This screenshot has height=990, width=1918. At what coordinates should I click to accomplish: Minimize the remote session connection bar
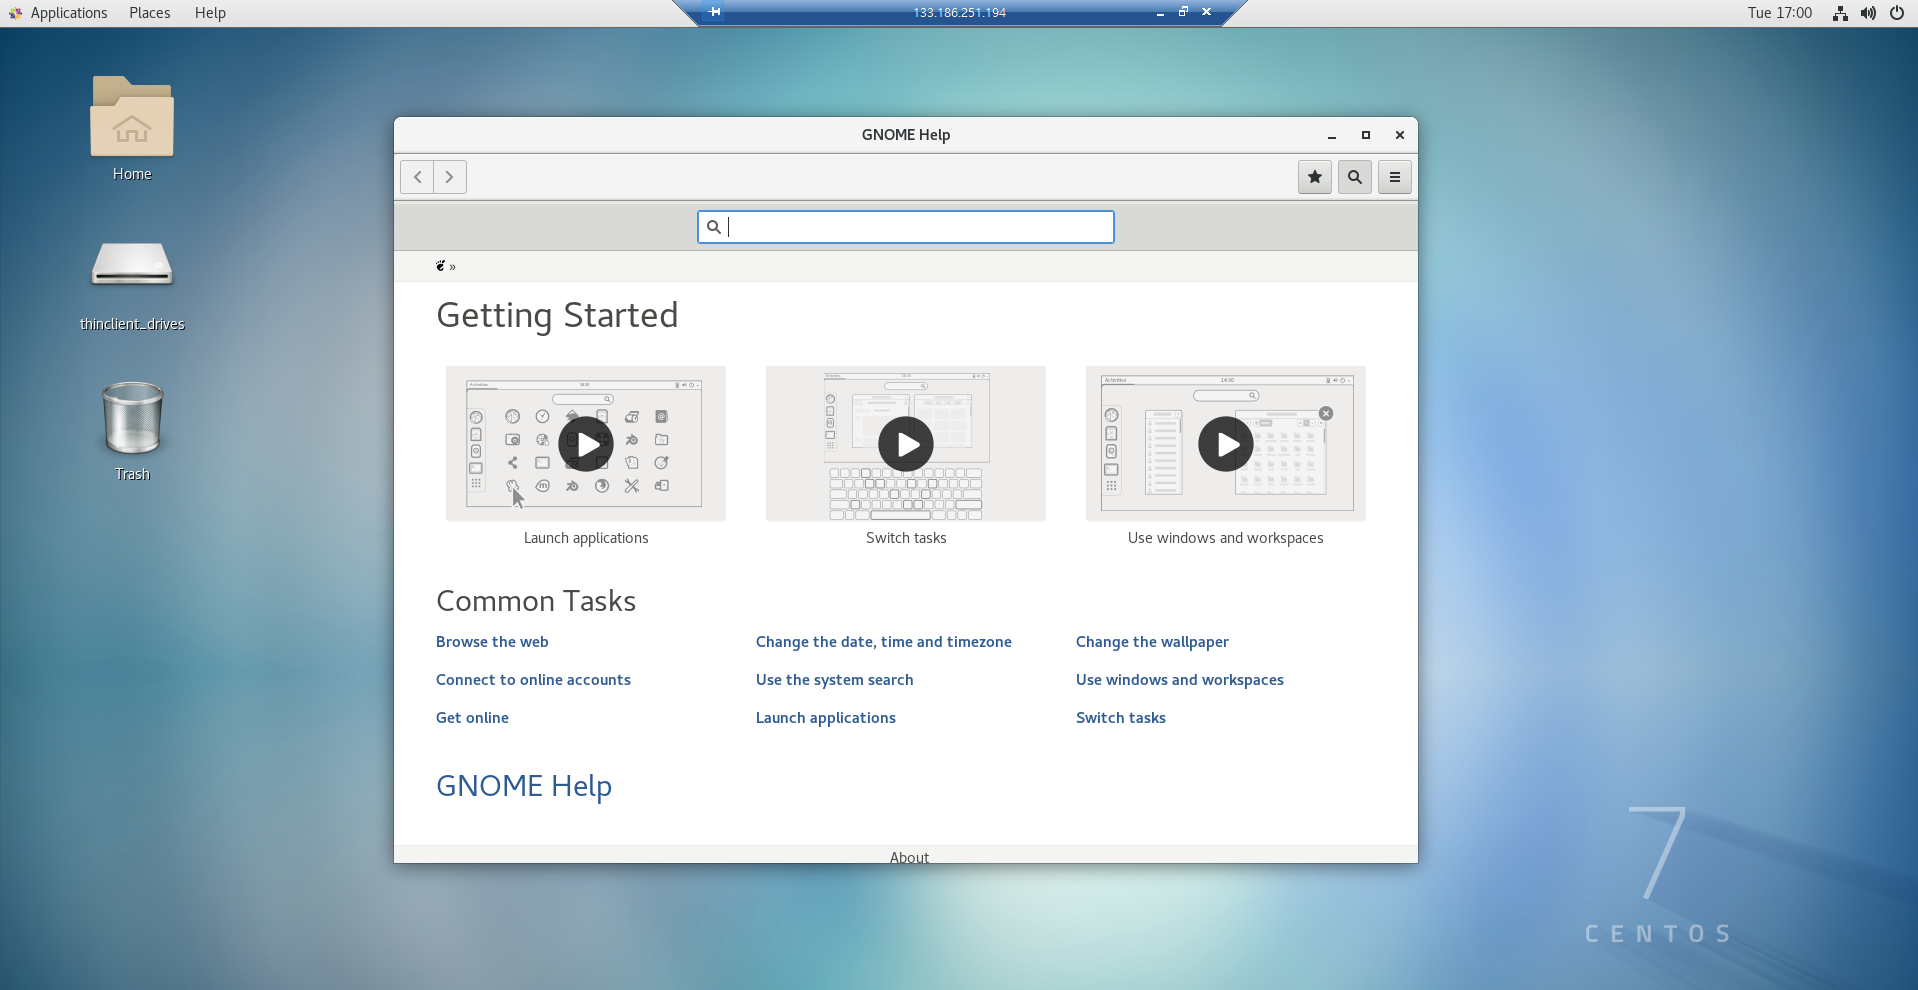coord(1160,13)
